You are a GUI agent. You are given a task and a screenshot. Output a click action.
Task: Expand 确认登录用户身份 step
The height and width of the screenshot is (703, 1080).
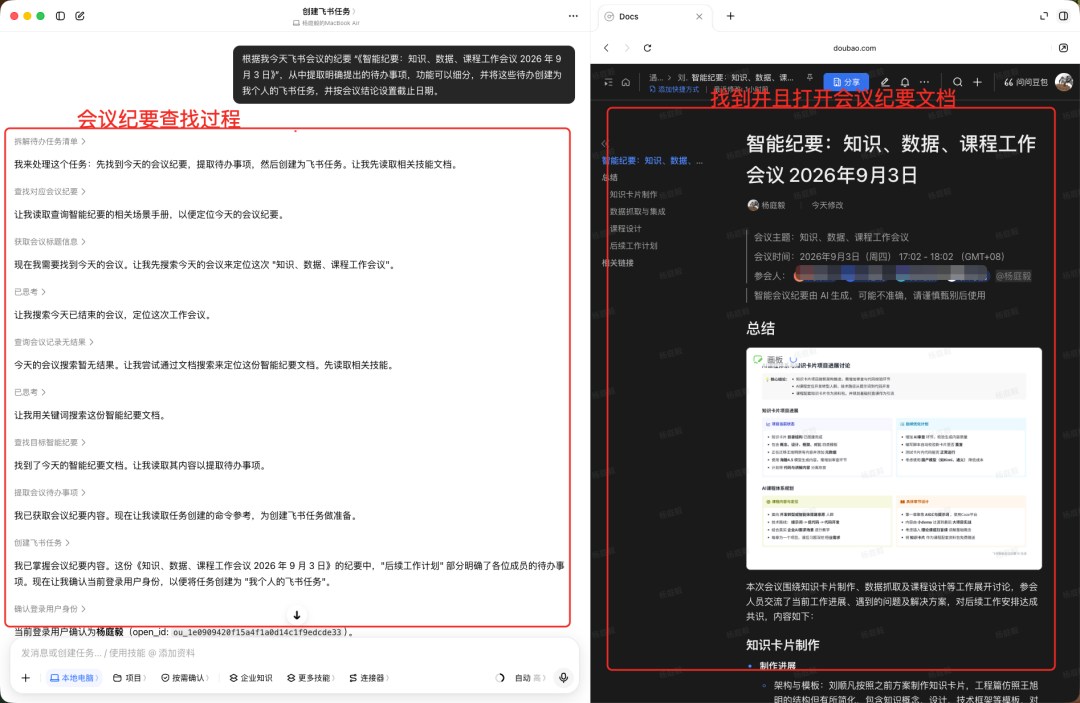coord(50,609)
